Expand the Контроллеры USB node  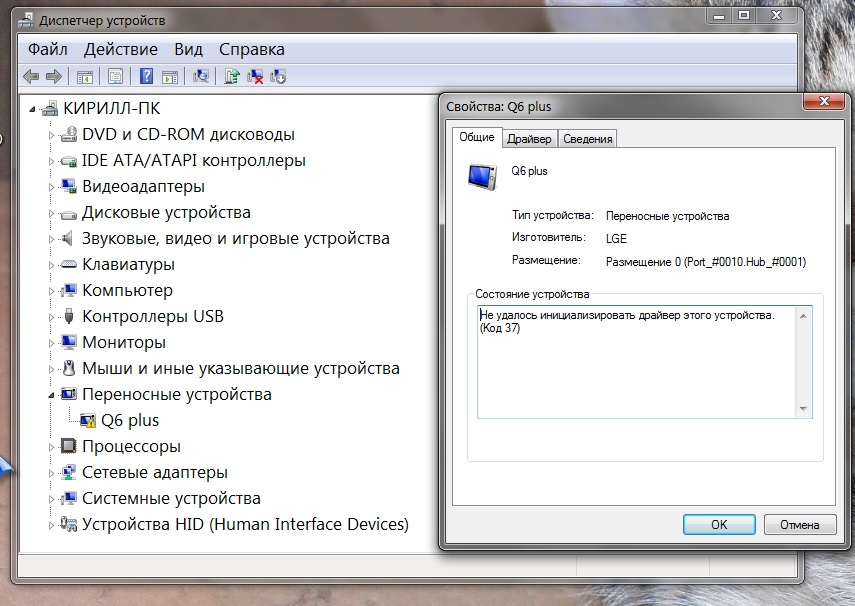coord(52,316)
